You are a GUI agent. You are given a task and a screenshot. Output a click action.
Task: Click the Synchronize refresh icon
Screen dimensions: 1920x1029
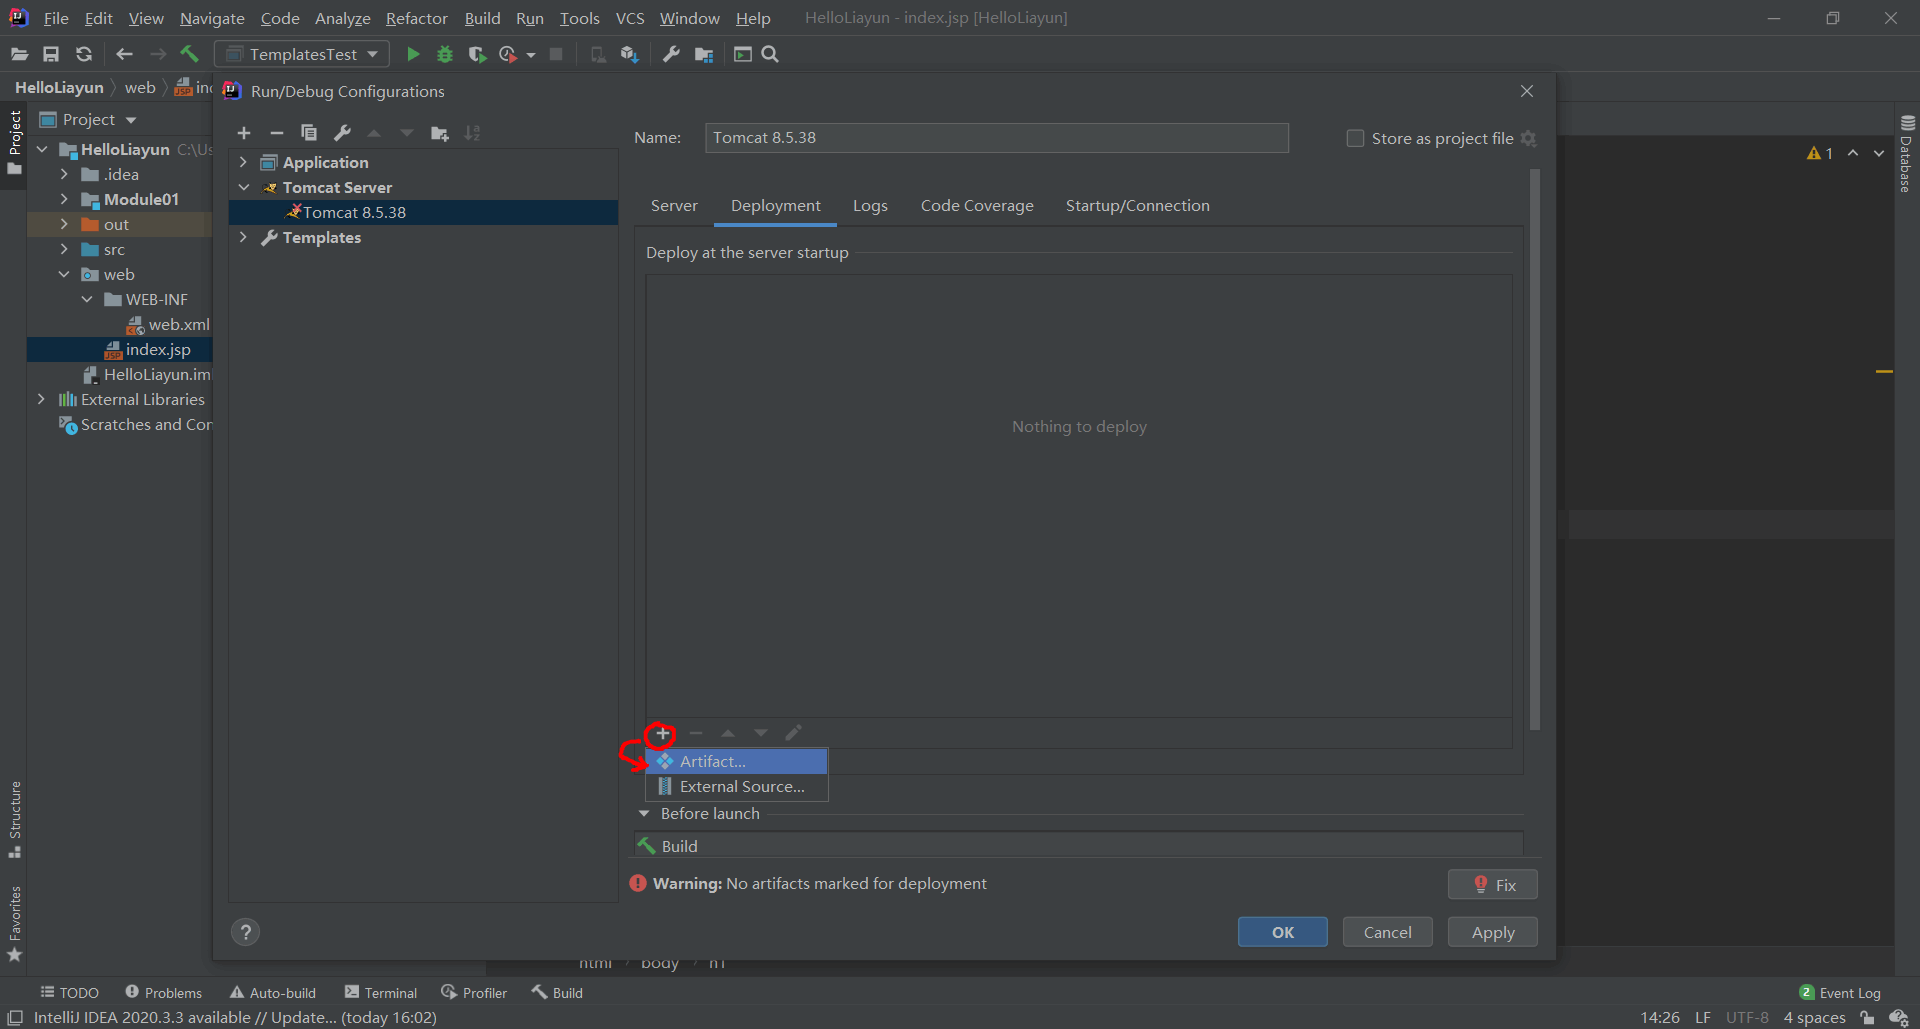(84, 54)
